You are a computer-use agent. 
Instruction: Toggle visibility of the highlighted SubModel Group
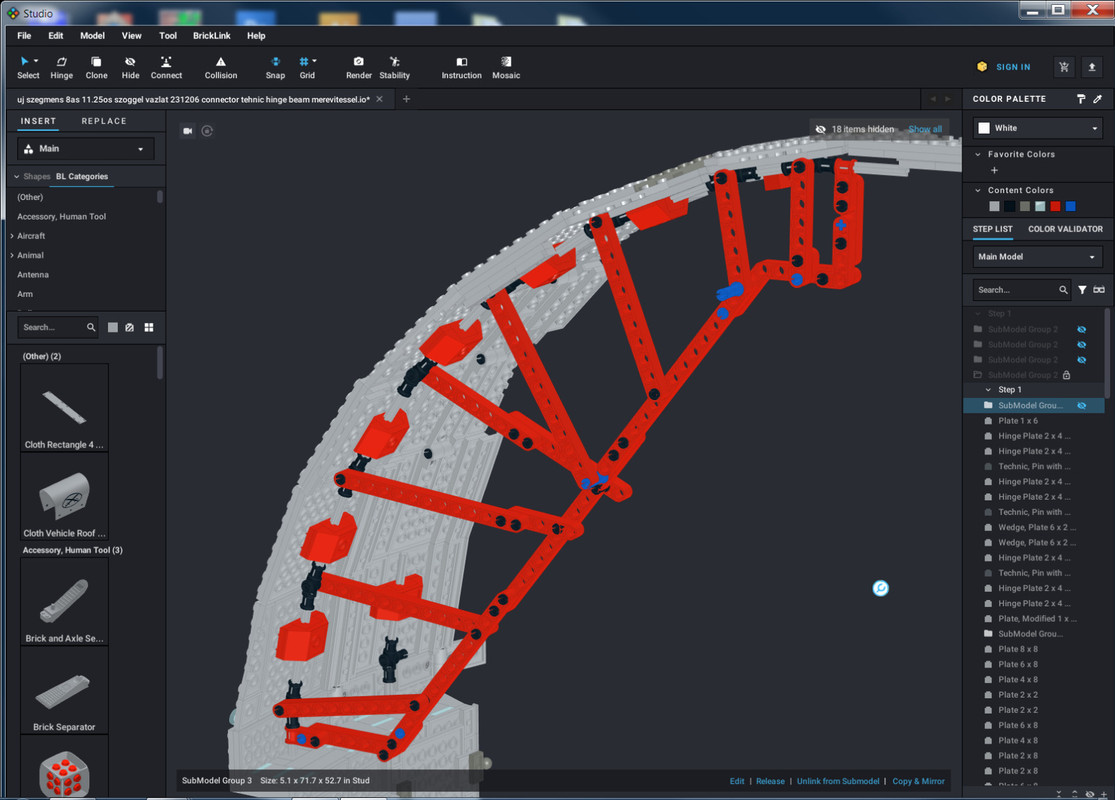point(1082,405)
